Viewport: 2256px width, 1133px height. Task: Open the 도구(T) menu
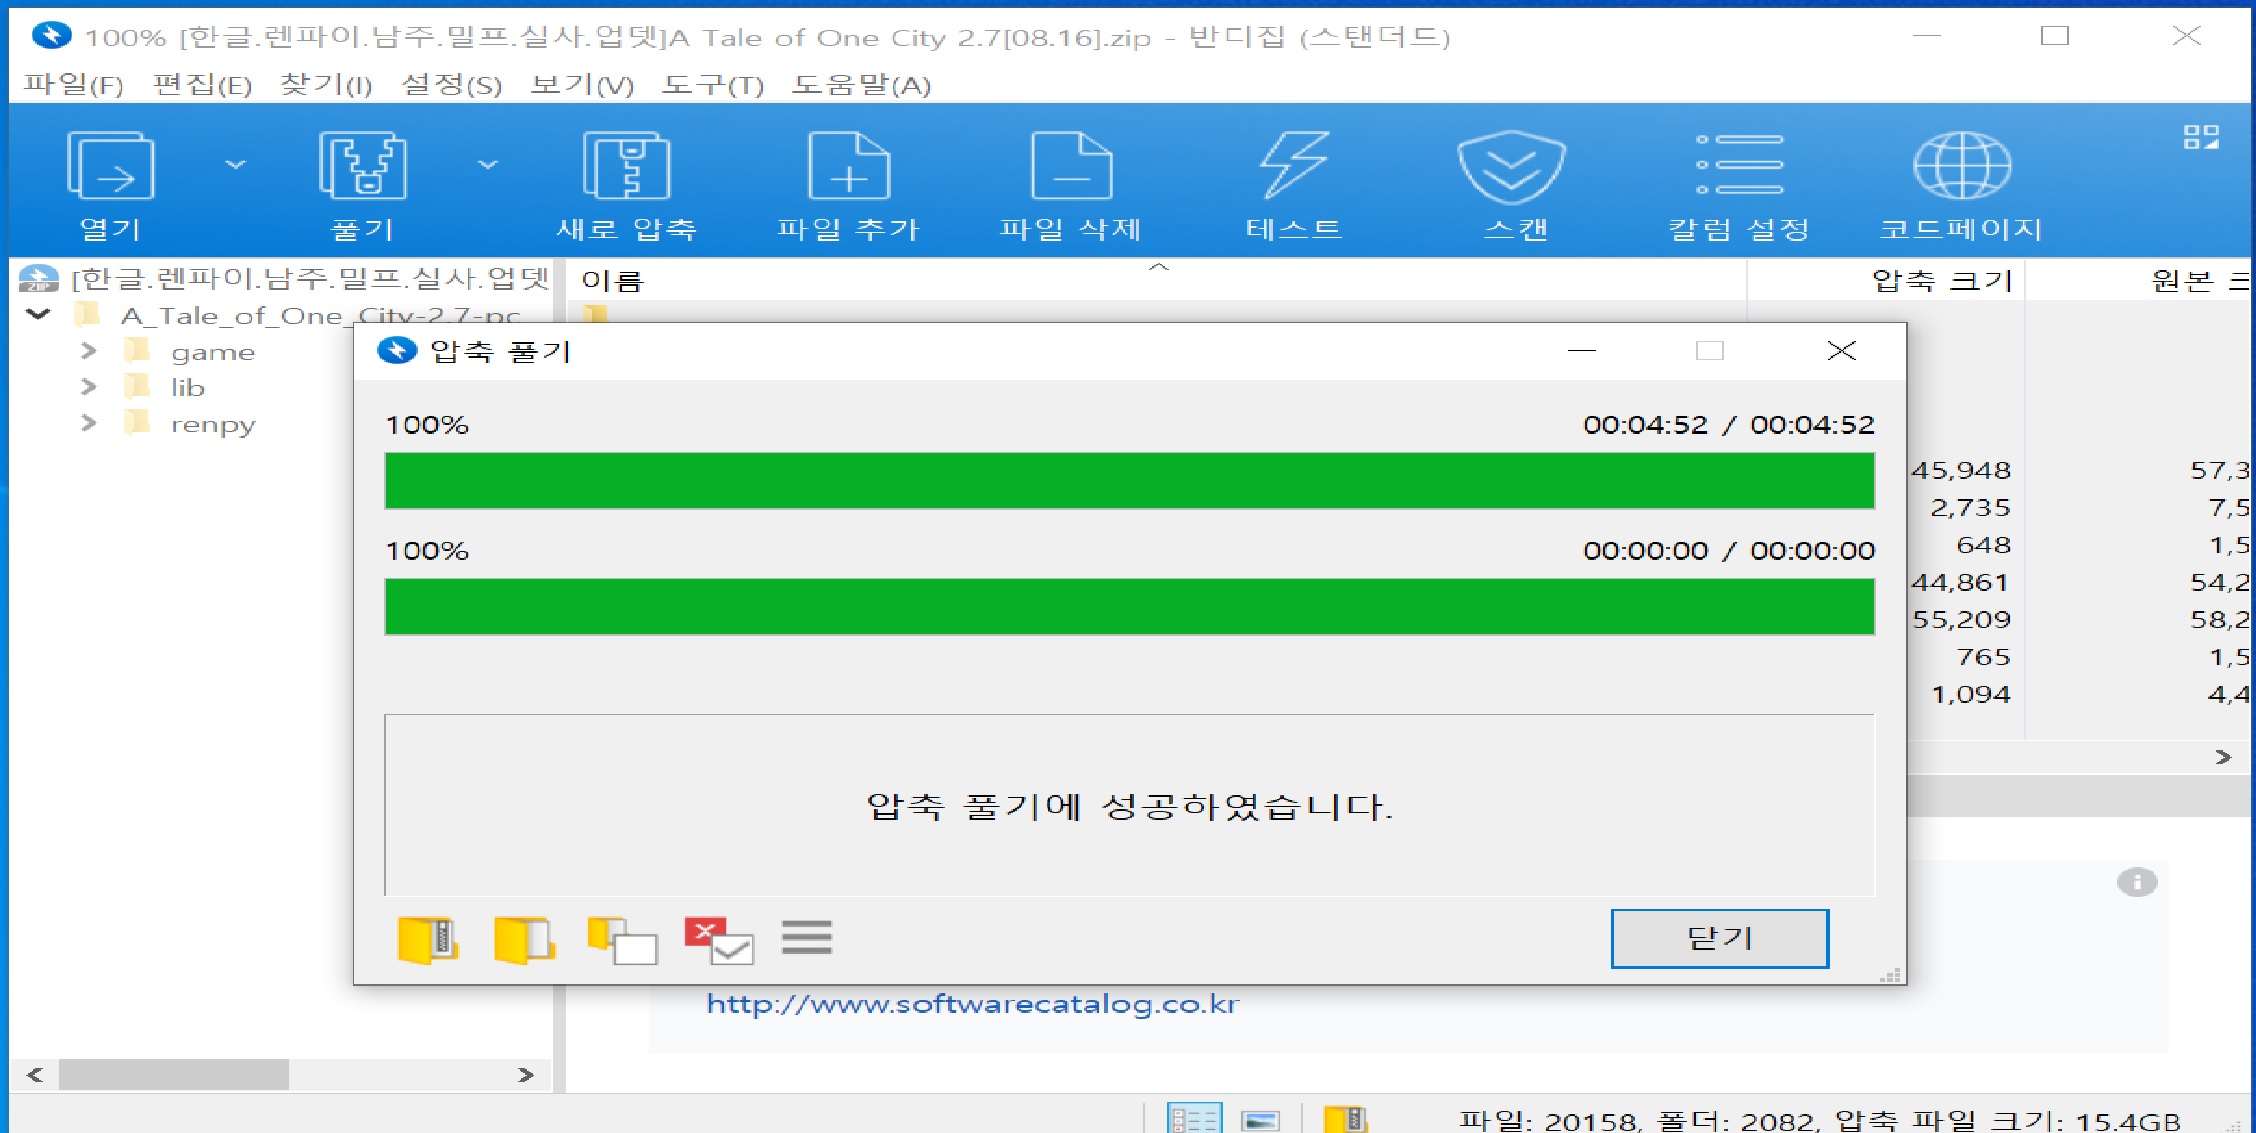[x=712, y=85]
